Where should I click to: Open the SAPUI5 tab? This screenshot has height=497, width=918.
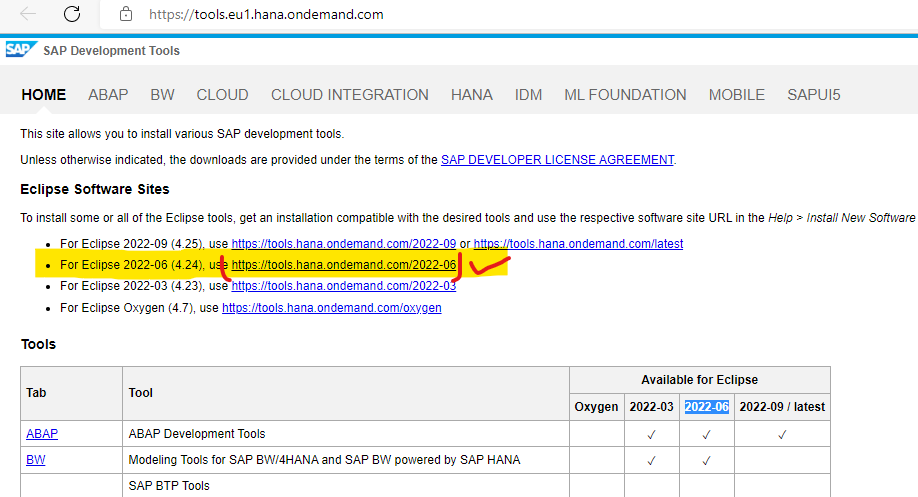[814, 95]
